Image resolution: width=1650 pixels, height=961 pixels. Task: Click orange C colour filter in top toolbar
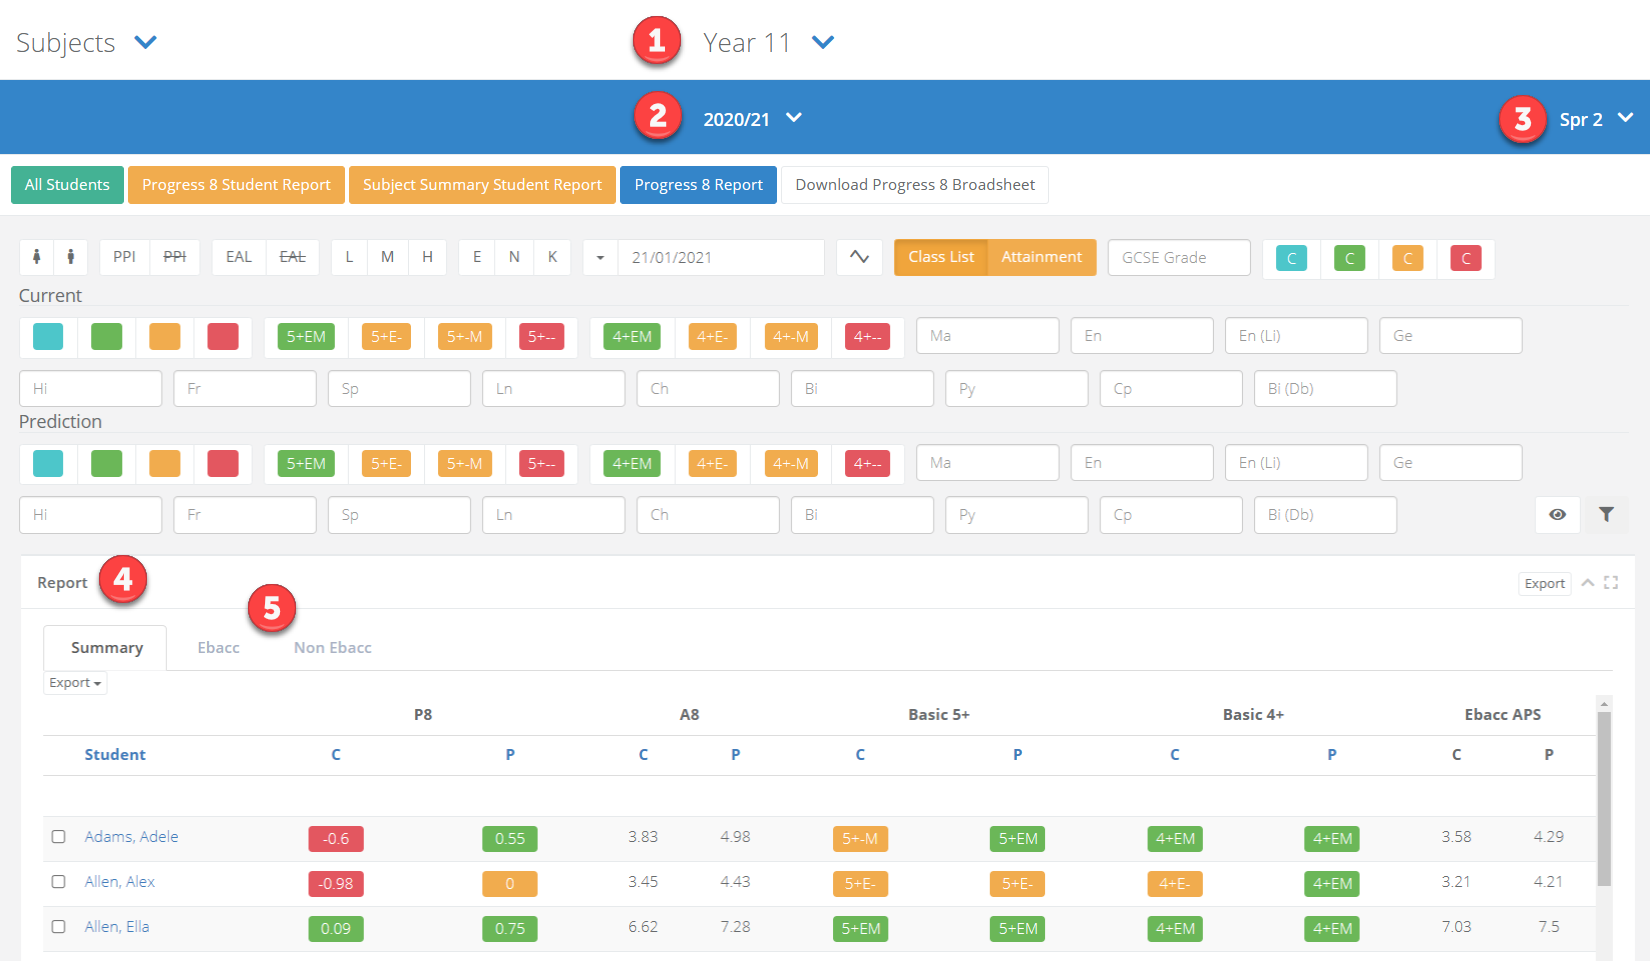point(1407,258)
